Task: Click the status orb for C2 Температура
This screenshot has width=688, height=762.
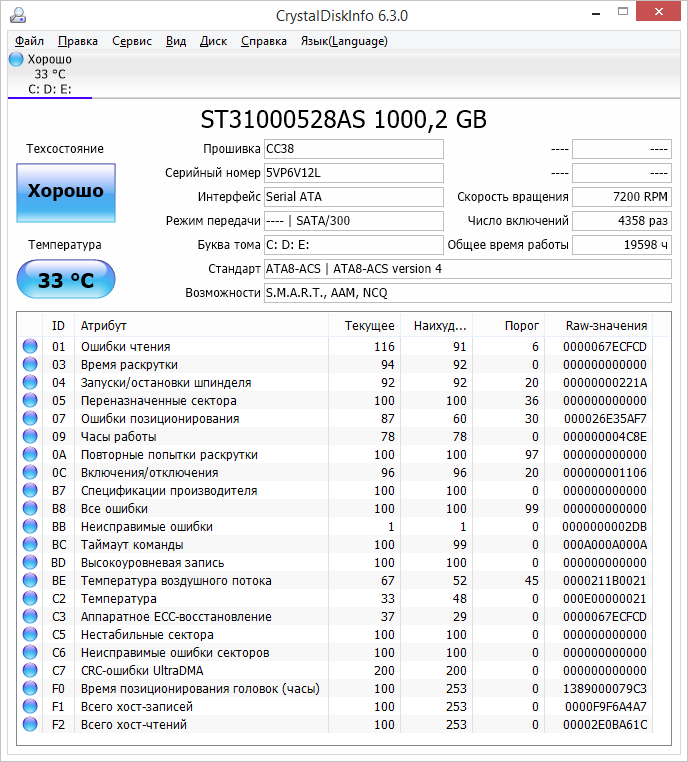Action: 30,598
